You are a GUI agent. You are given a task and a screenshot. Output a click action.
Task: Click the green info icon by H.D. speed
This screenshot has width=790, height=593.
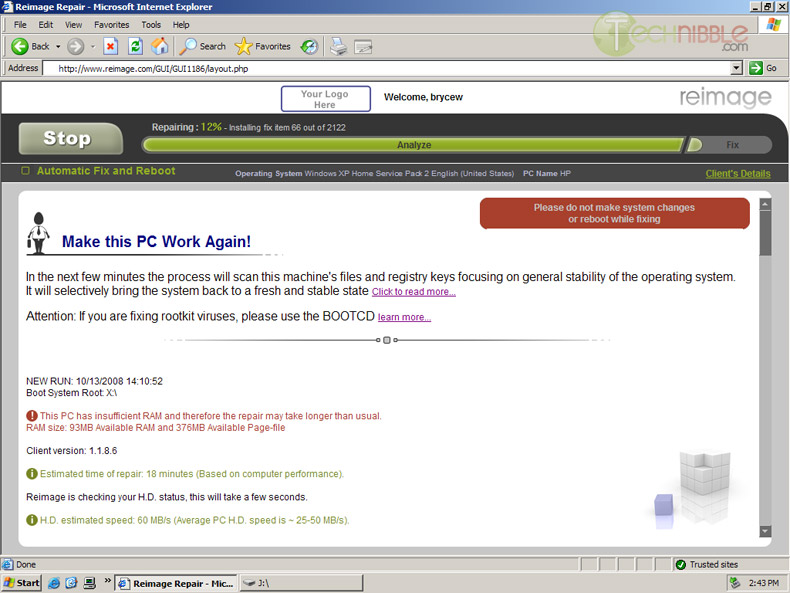pyautogui.click(x=32, y=520)
